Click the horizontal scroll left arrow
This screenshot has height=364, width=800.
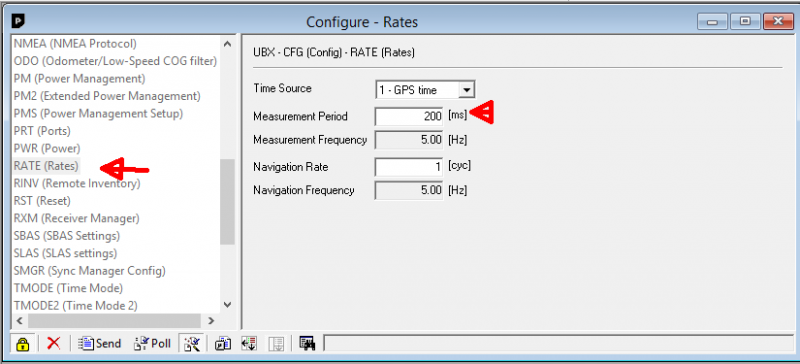20,321
